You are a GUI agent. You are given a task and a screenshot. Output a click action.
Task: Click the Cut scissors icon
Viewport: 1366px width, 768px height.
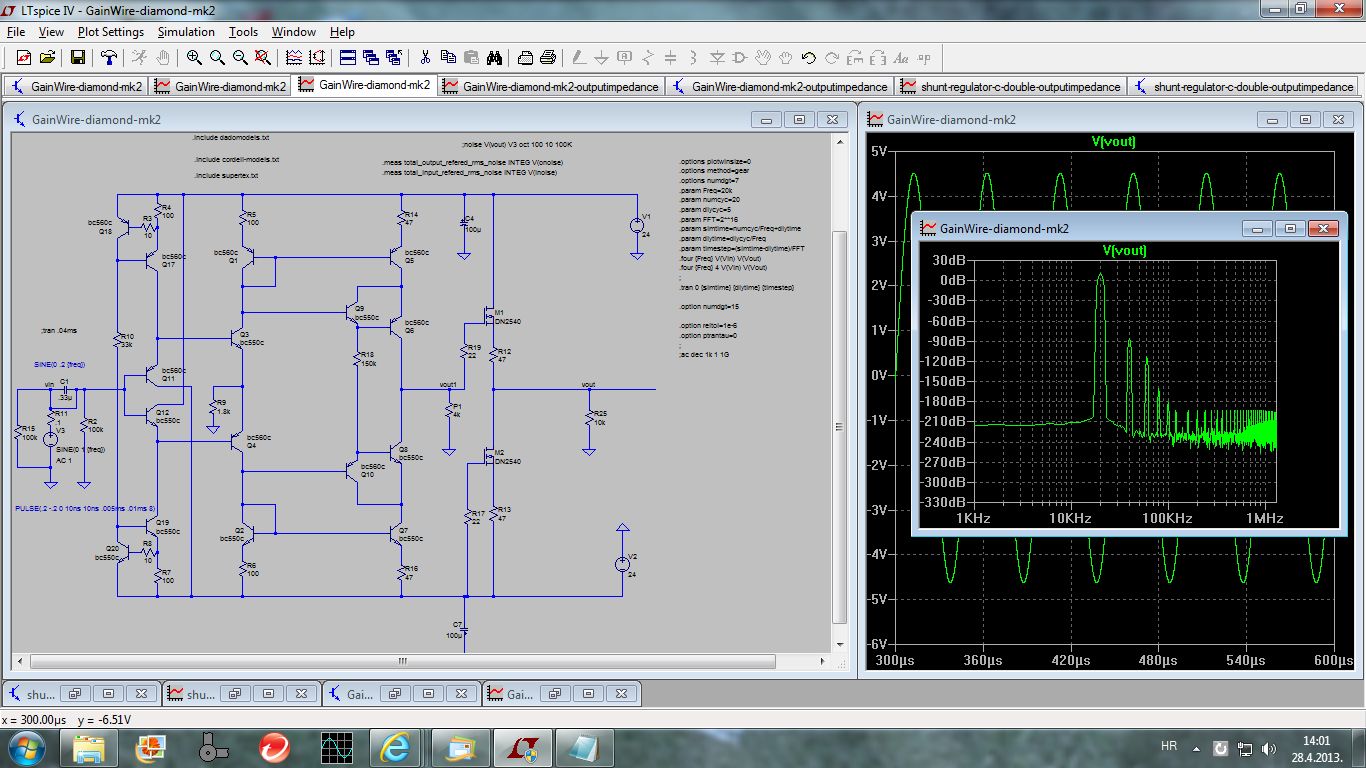pos(425,58)
